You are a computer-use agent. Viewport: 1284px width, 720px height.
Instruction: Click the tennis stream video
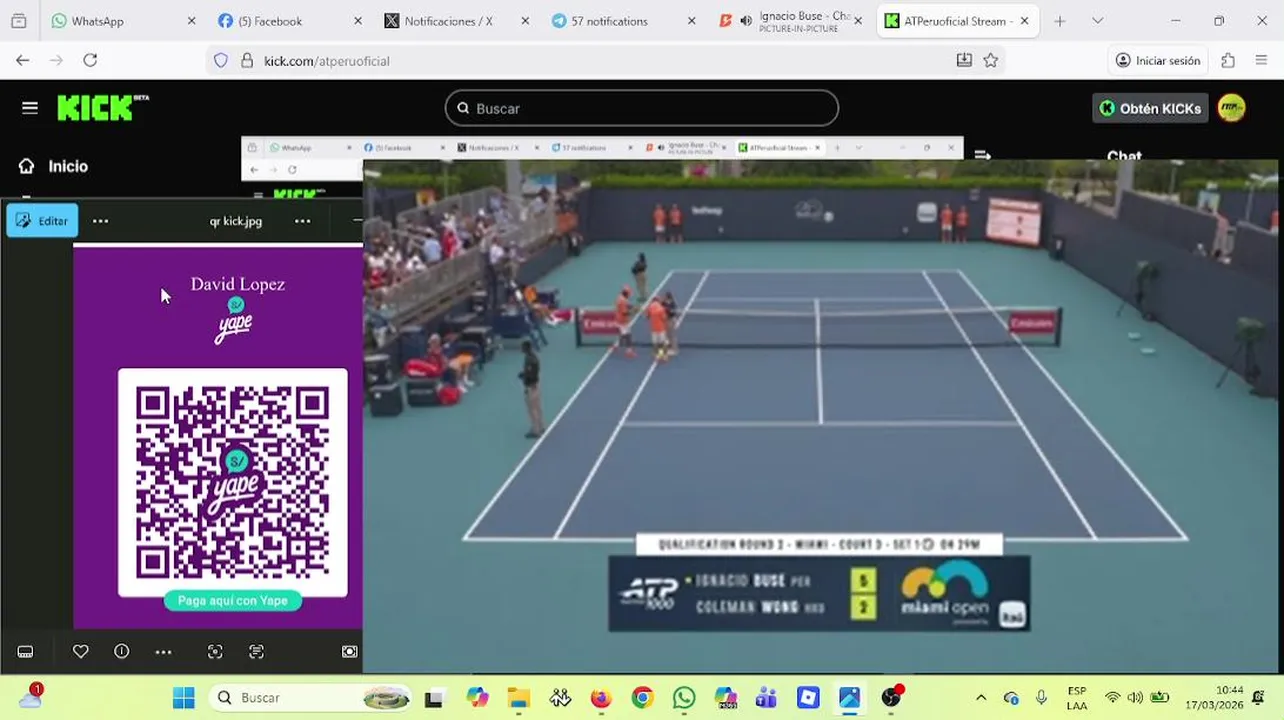coord(820,416)
